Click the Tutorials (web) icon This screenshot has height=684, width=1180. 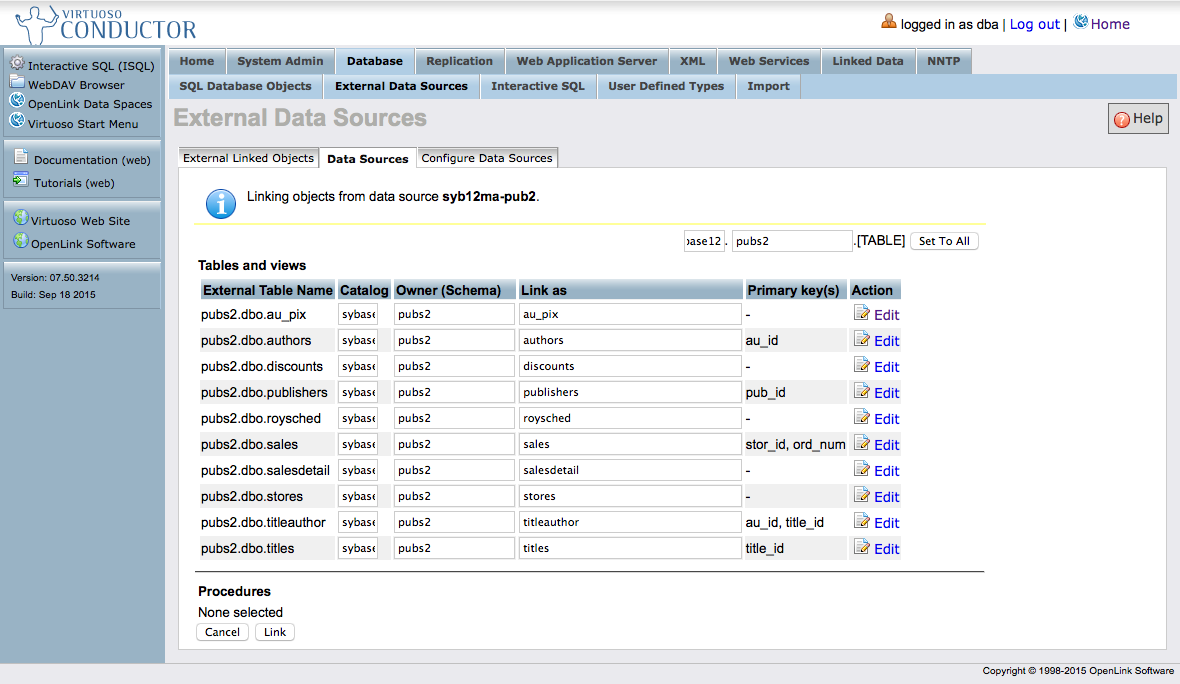tap(20, 181)
